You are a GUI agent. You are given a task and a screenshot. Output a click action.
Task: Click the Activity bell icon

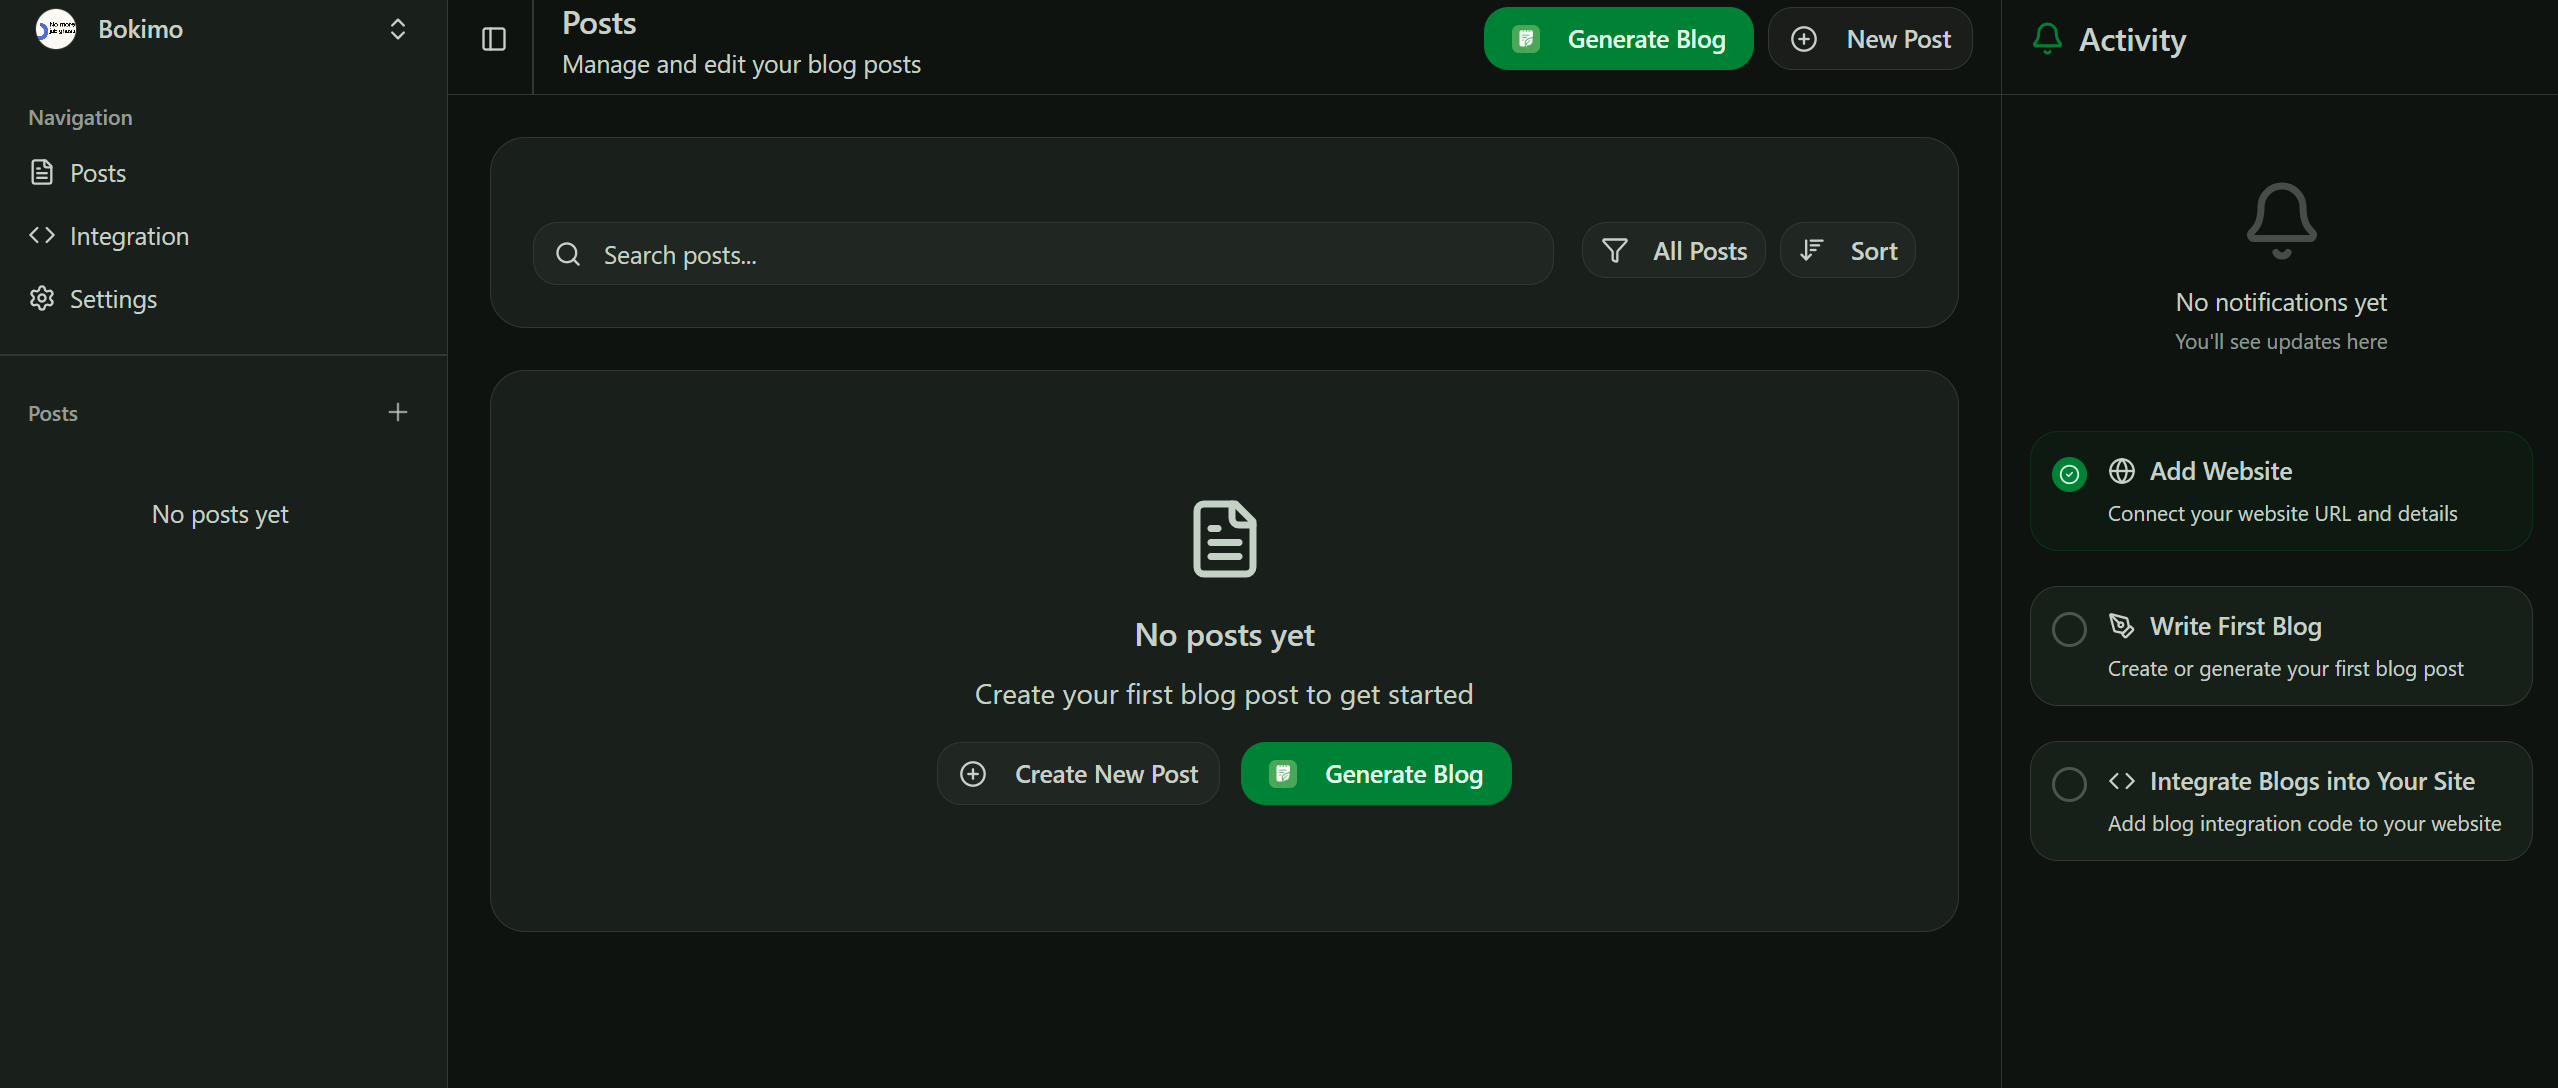point(2047,39)
